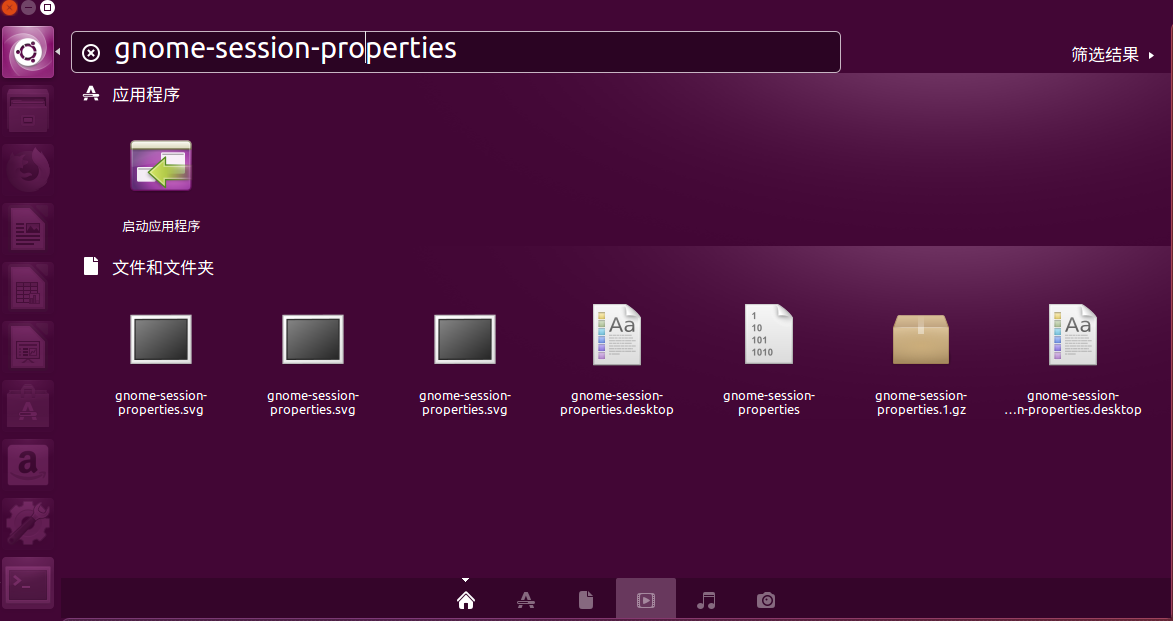
Task: Expand the 筛选结果 filter results panel
Action: pos(1112,55)
